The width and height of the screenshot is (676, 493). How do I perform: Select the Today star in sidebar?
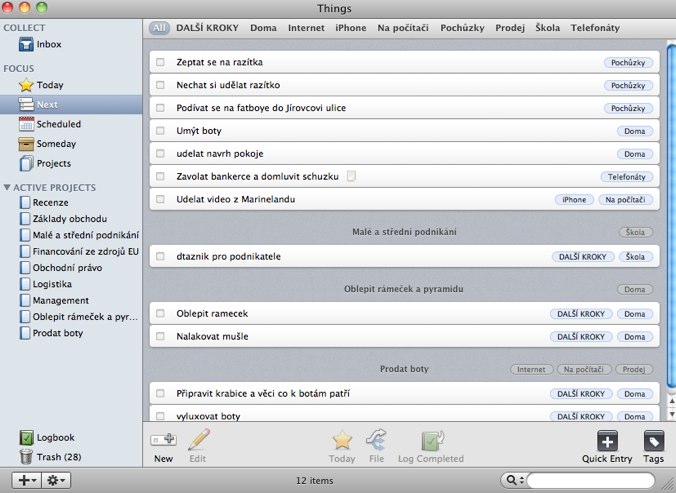(x=28, y=85)
